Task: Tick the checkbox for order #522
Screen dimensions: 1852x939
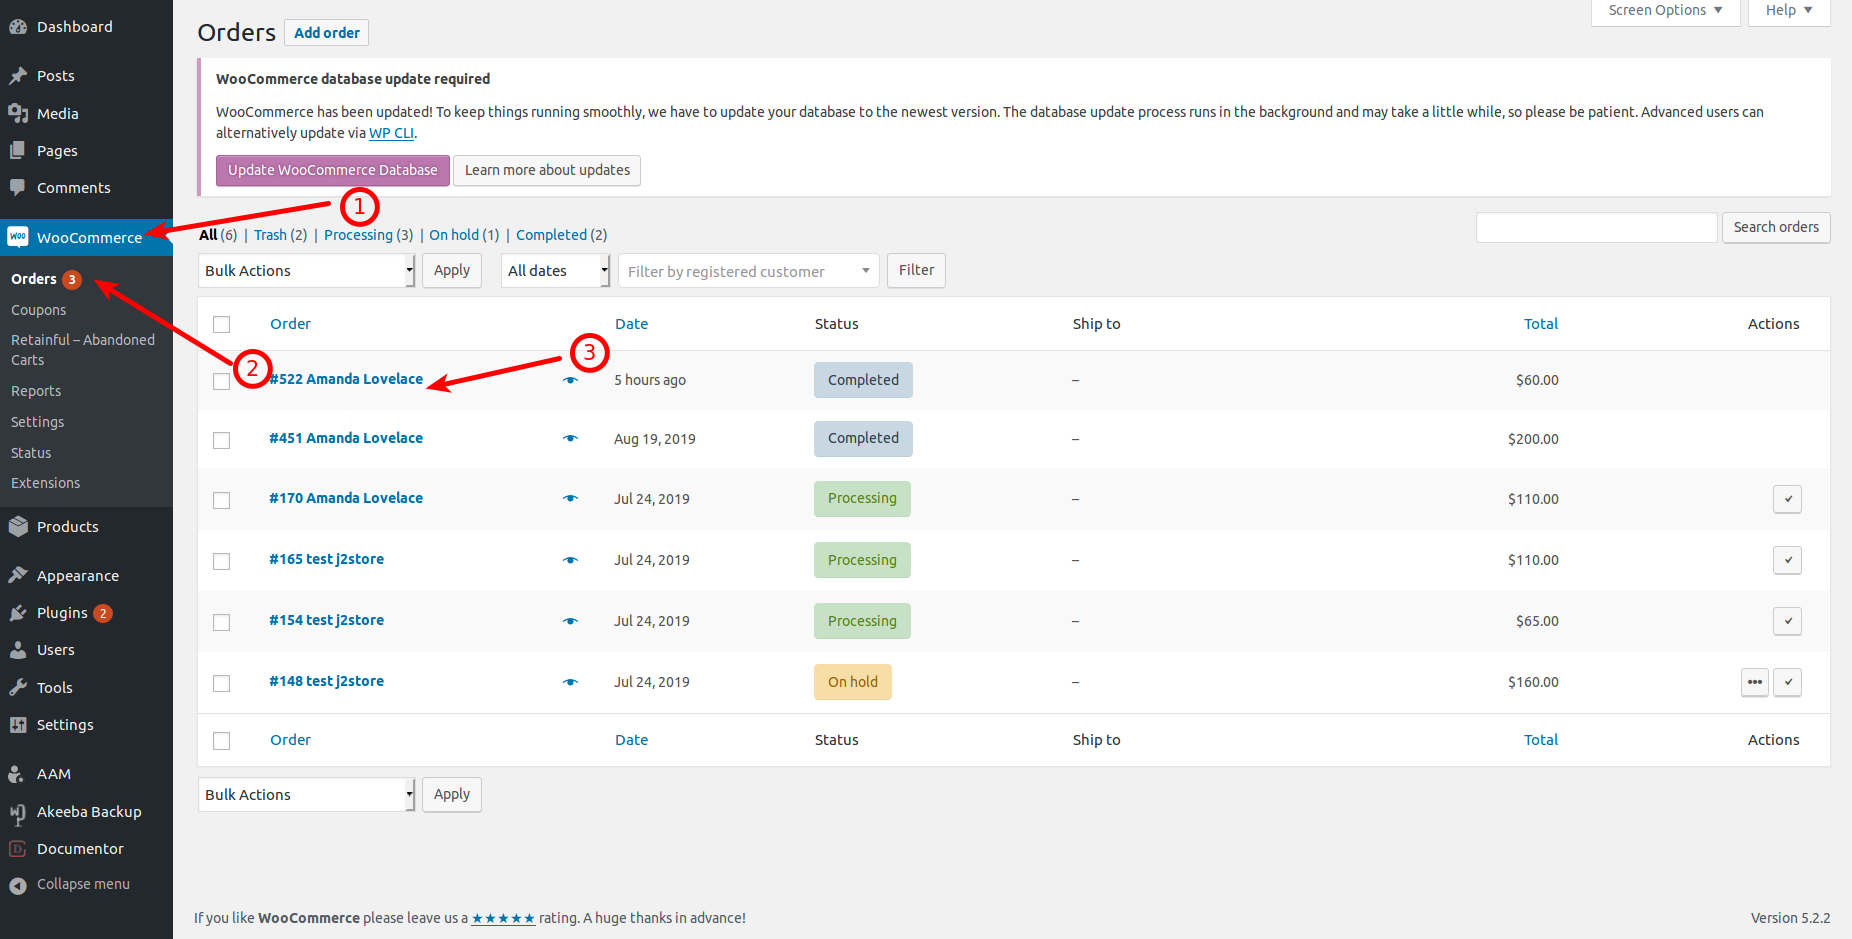Action: [222, 381]
